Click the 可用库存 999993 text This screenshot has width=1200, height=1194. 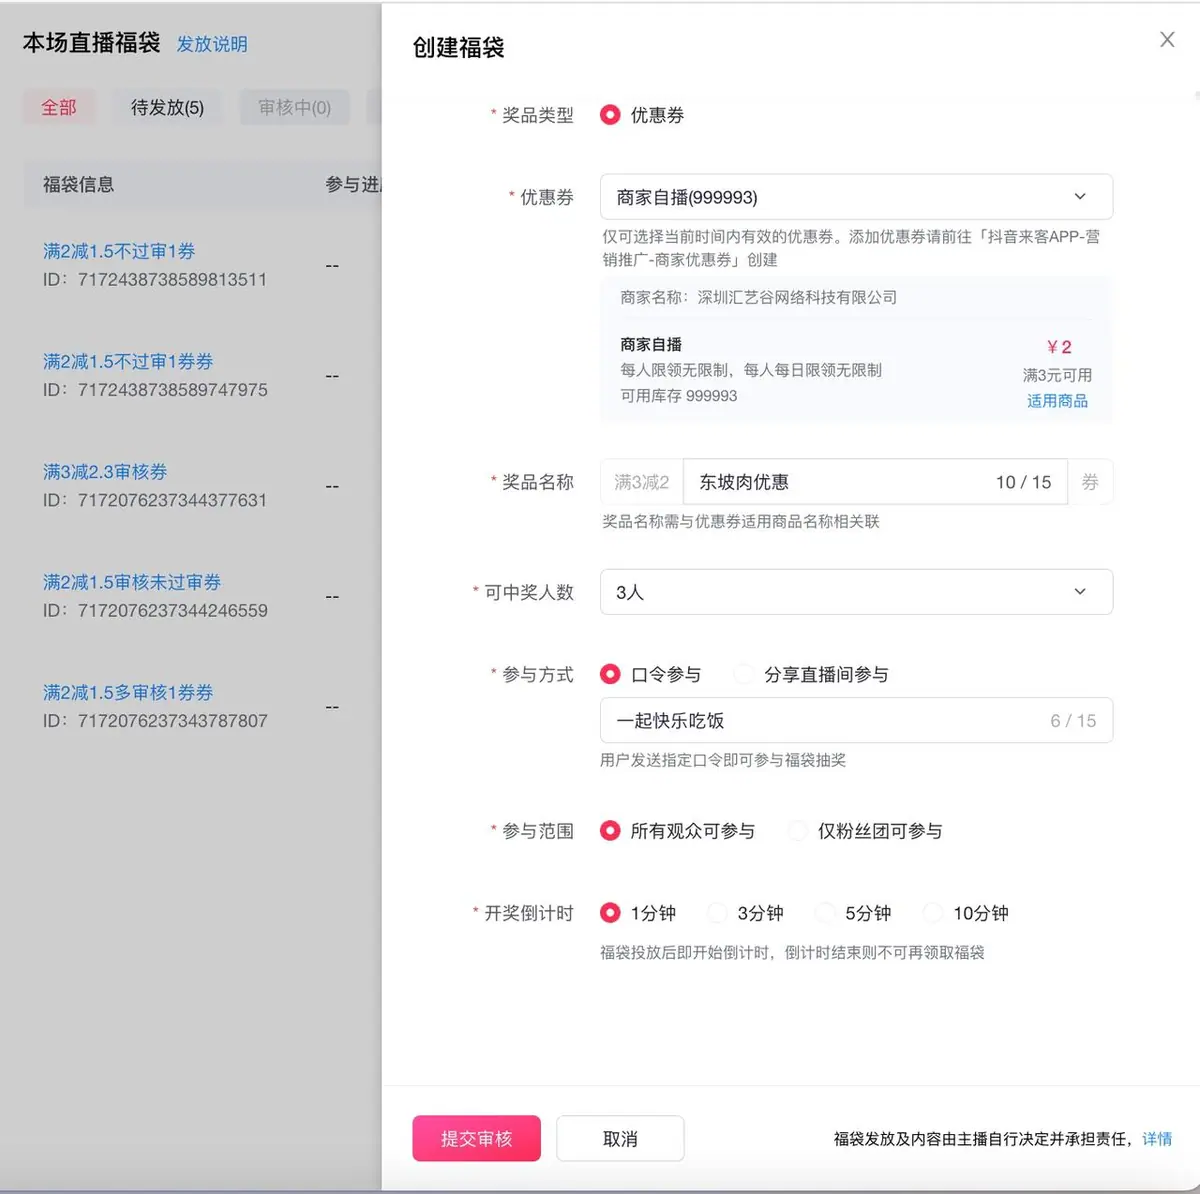679,396
